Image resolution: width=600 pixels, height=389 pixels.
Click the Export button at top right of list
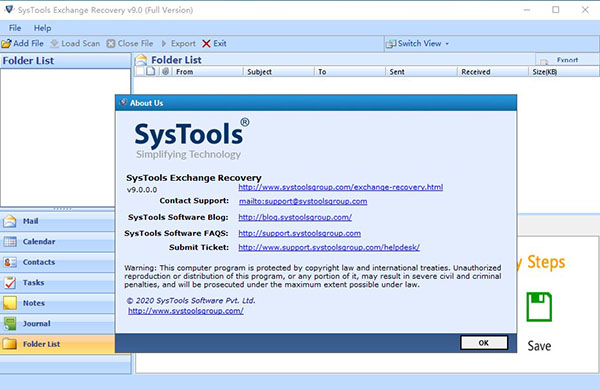(x=567, y=60)
